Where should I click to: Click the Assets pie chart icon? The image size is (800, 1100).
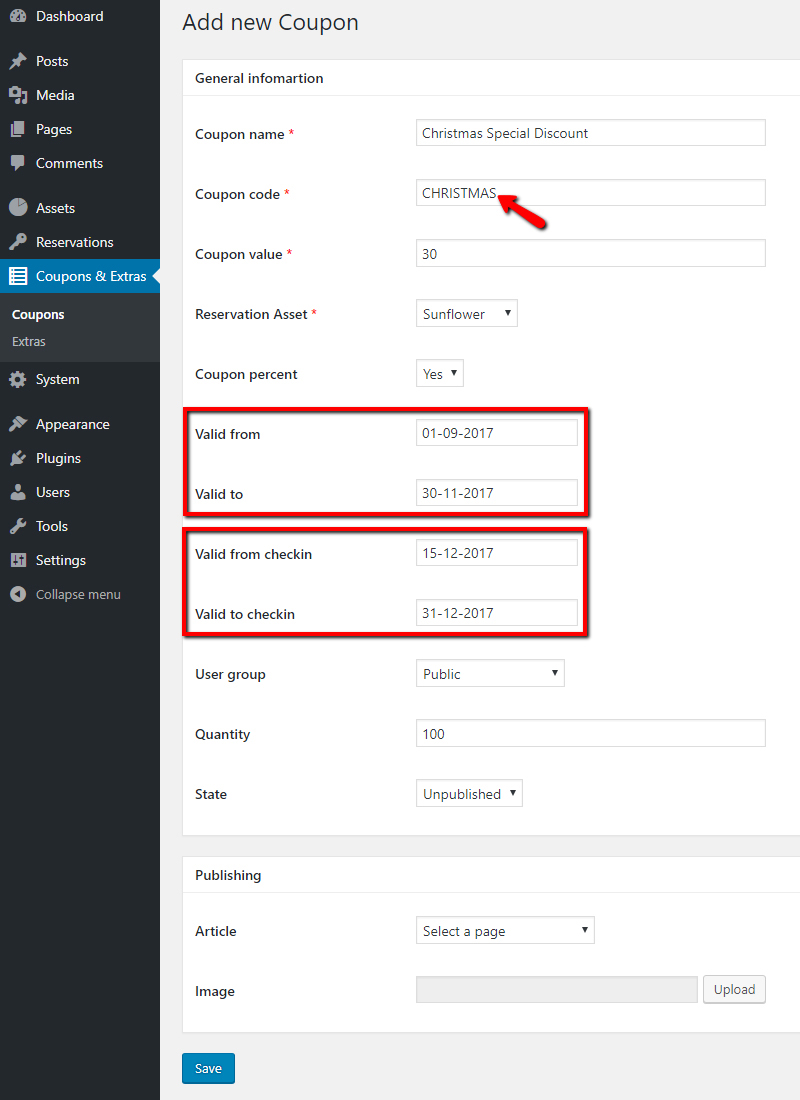click(16, 207)
